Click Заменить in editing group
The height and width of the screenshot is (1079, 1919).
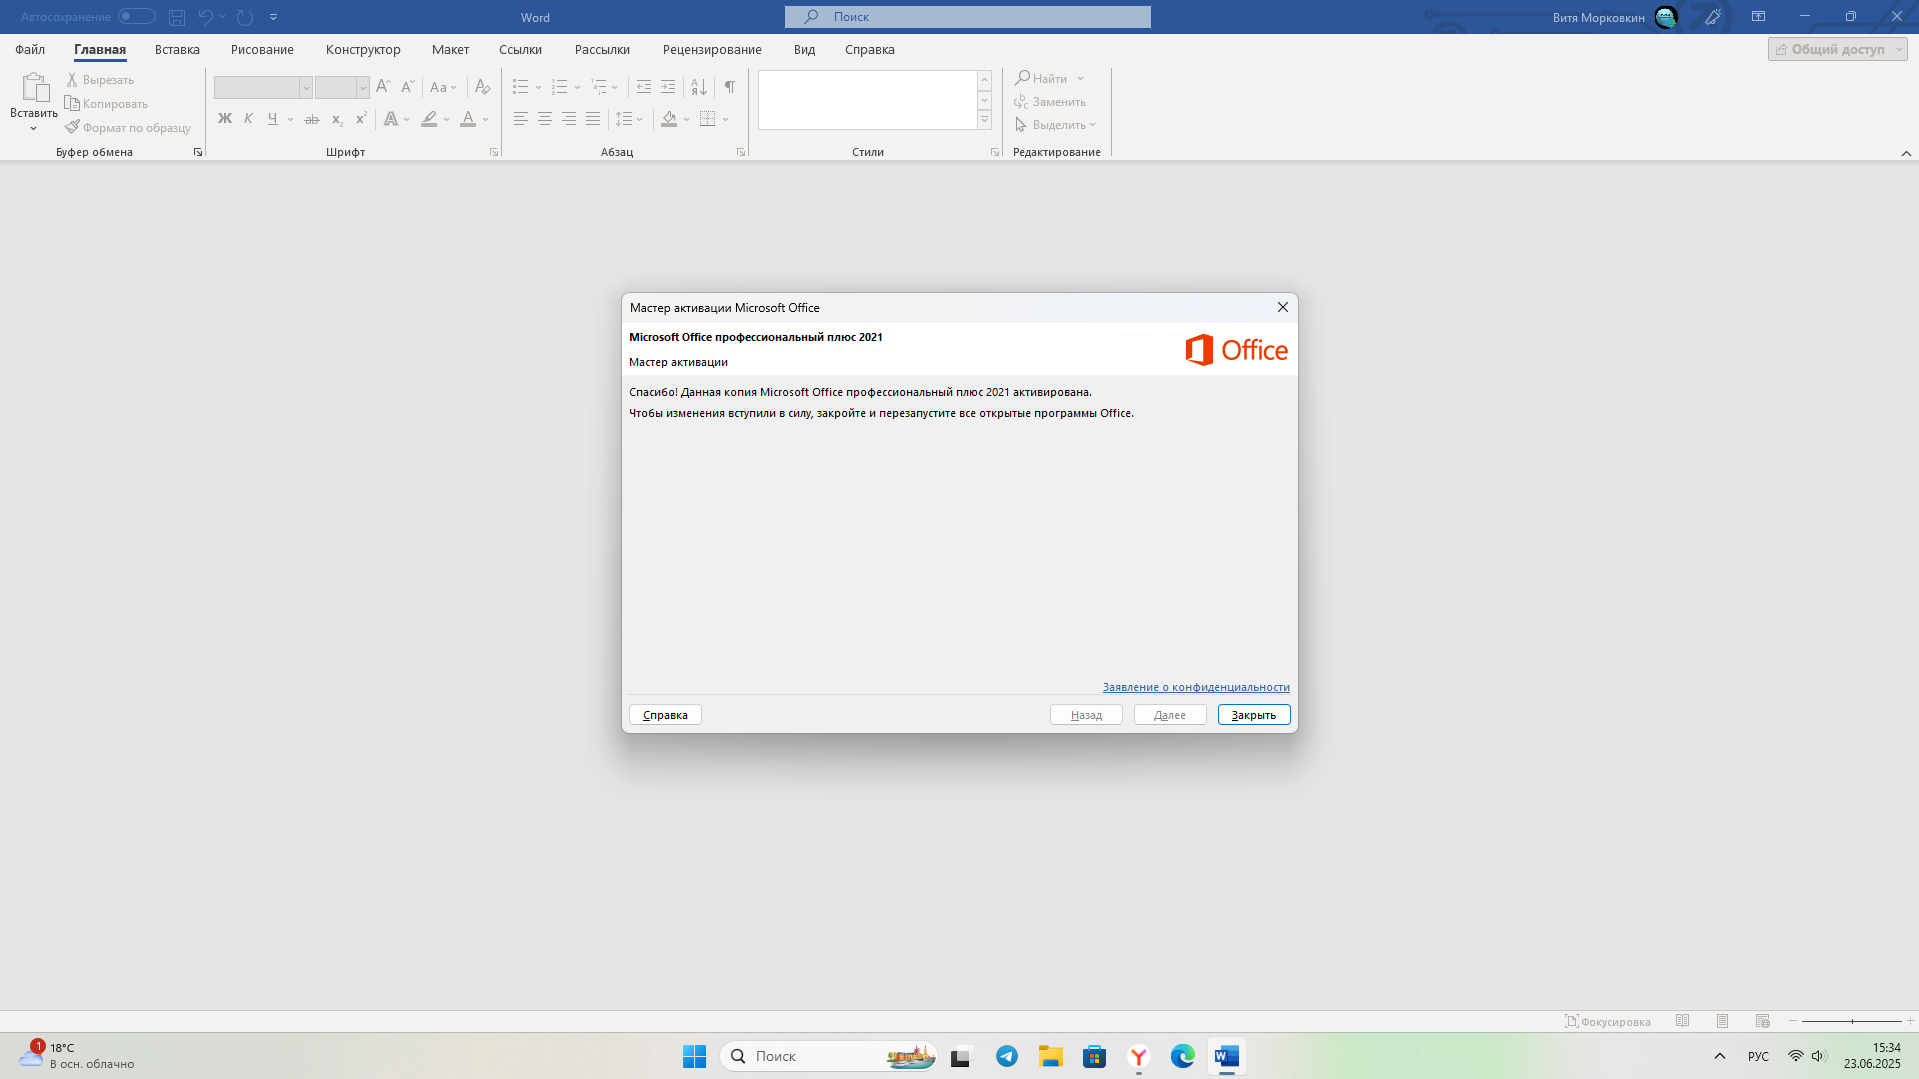click(1050, 101)
